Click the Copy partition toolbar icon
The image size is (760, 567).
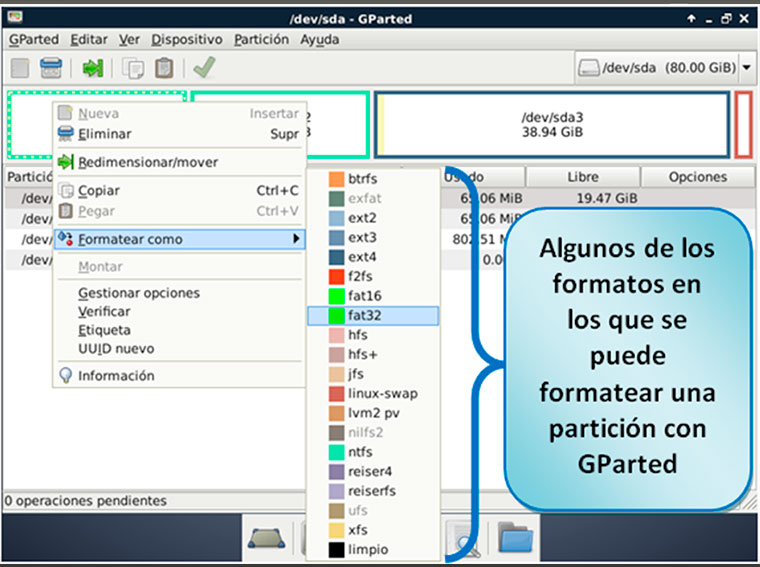point(133,68)
